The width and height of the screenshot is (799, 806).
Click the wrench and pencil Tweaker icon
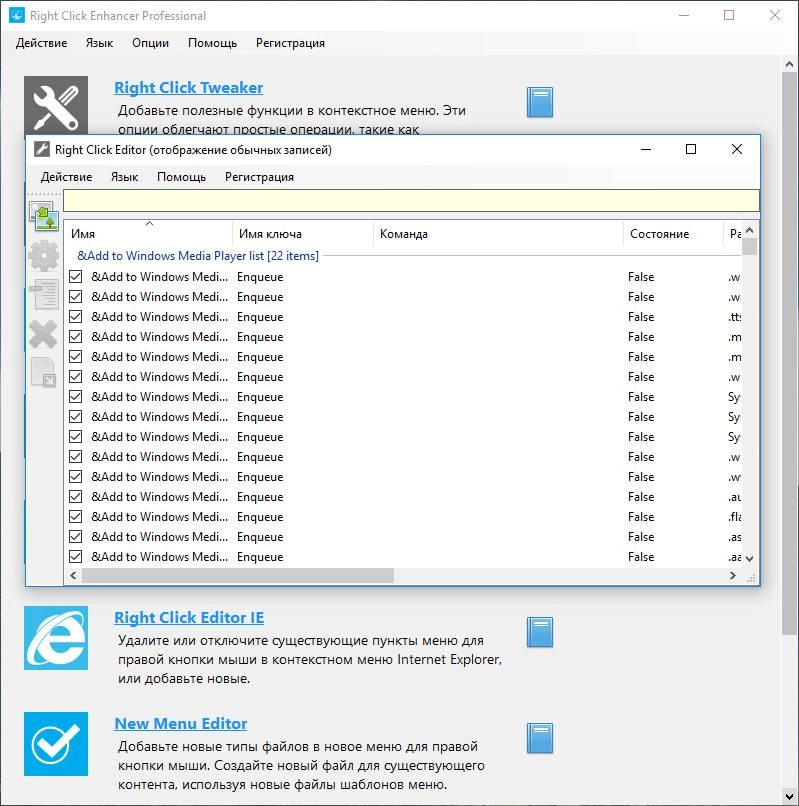click(x=56, y=105)
